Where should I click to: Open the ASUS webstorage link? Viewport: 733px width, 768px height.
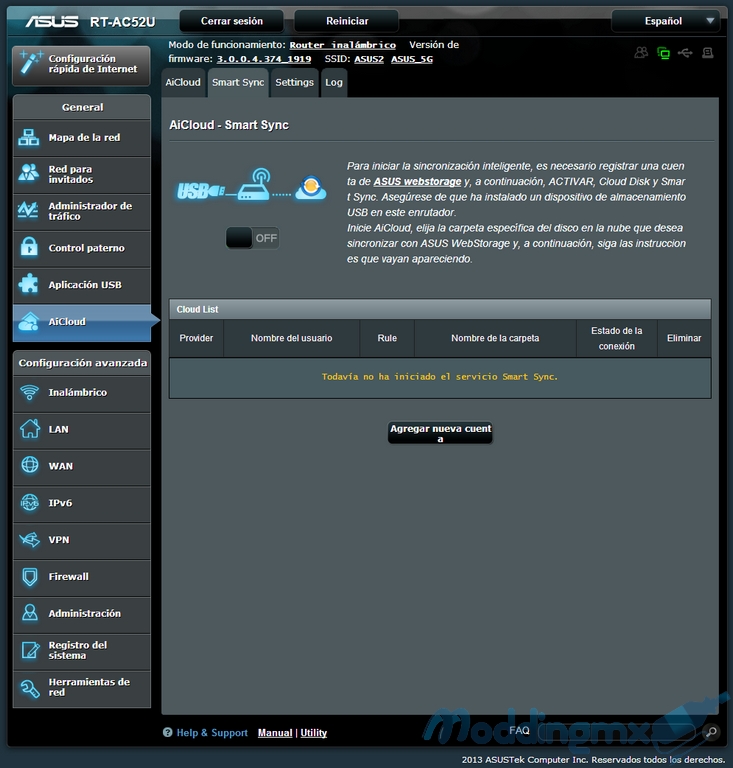click(x=417, y=182)
